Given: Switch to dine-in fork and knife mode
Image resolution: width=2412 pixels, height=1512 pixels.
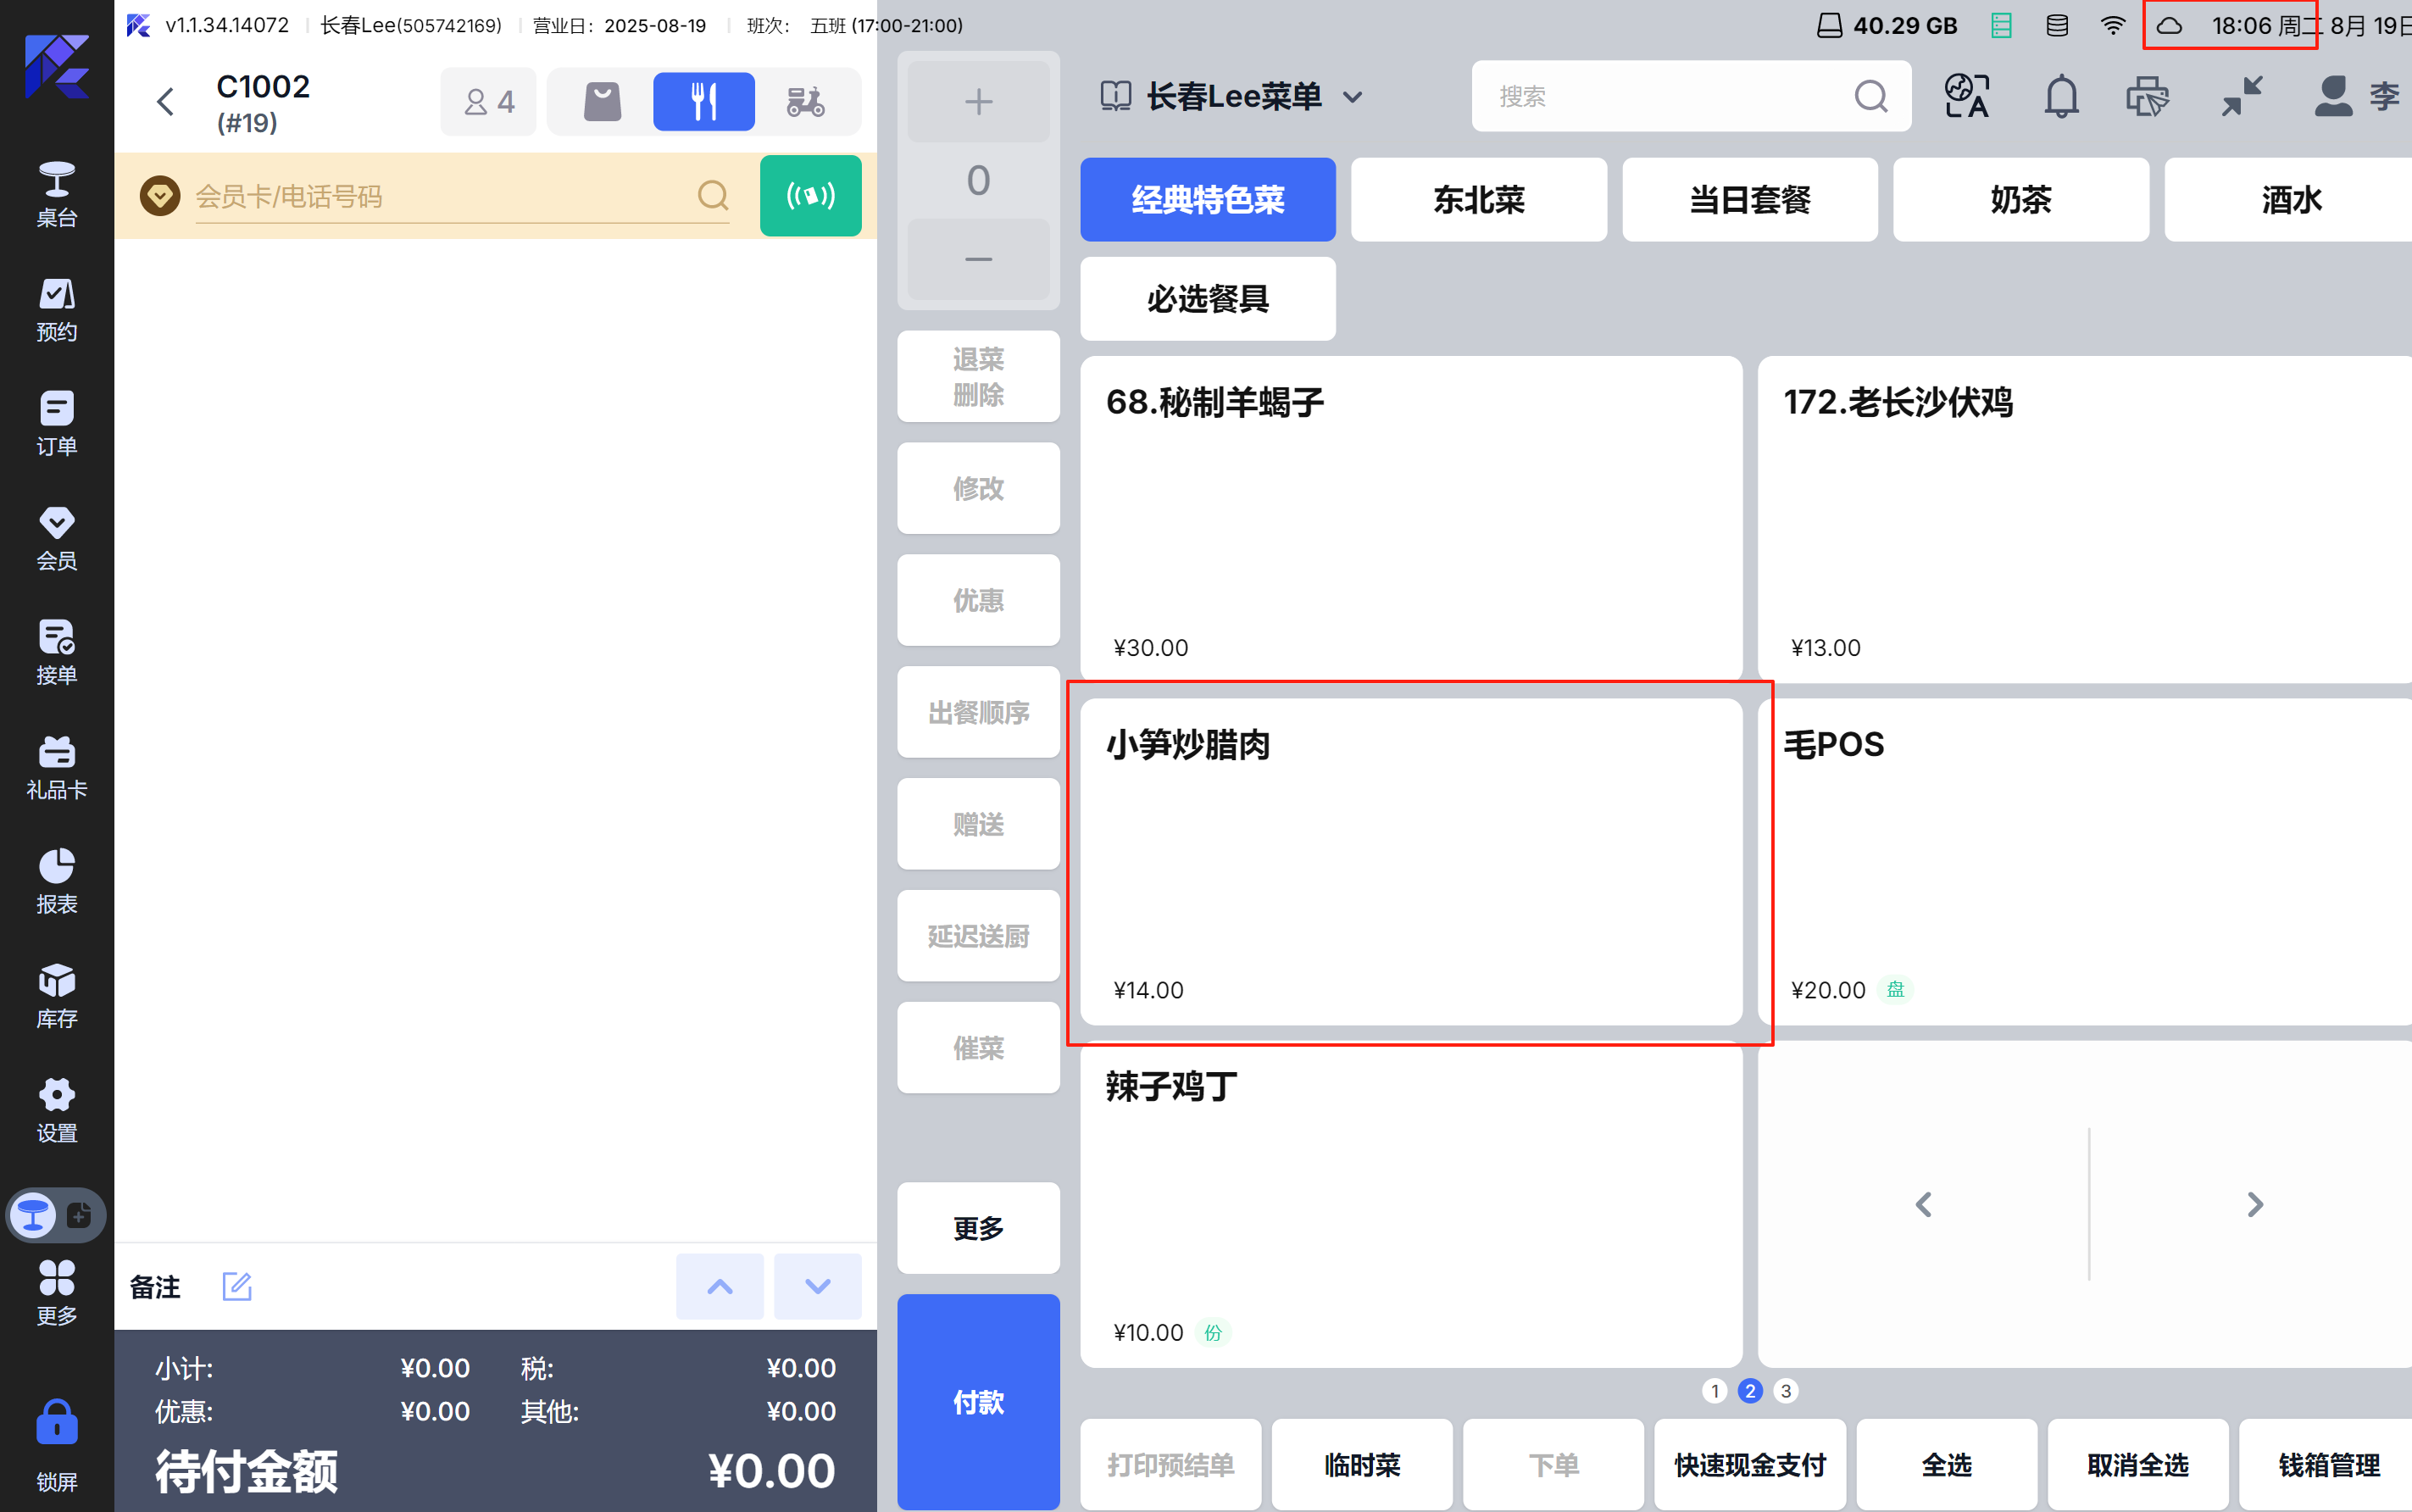Looking at the screenshot, I should pyautogui.click(x=703, y=101).
